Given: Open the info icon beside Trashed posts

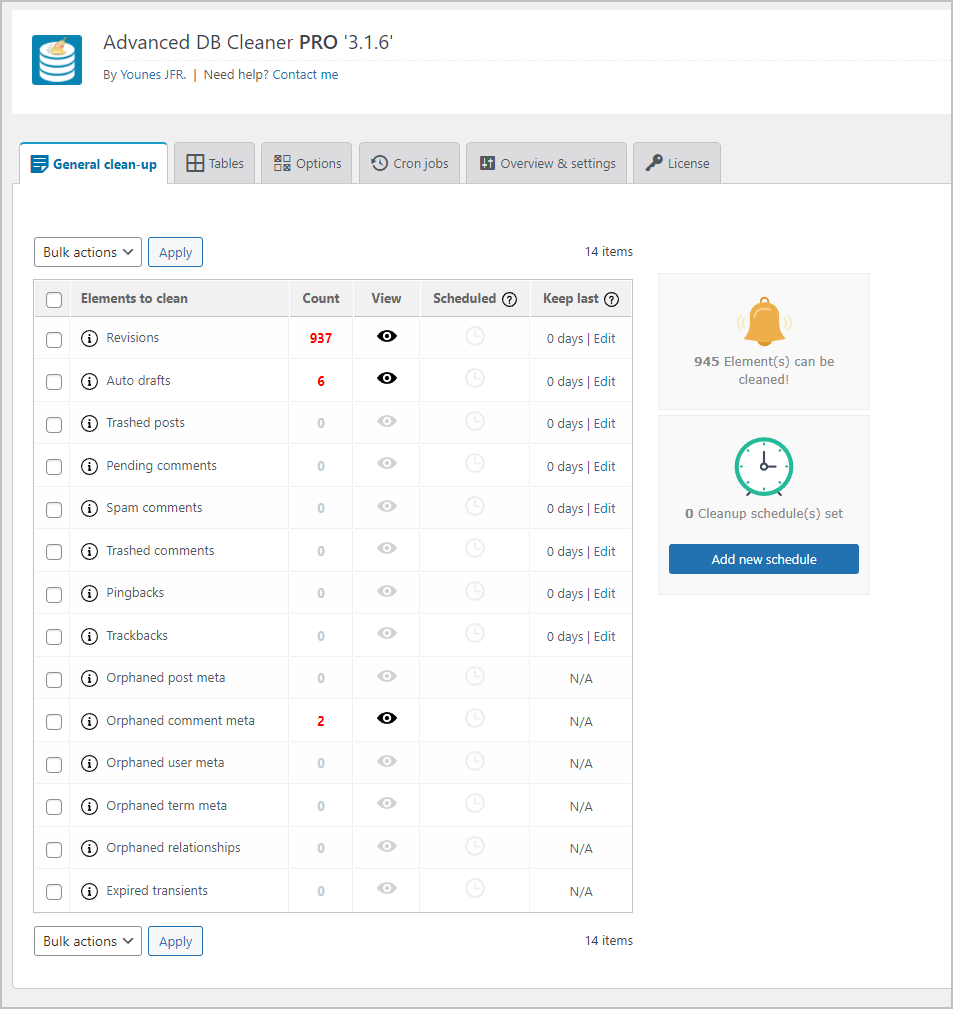Looking at the screenshot, I should click(89, 422).
